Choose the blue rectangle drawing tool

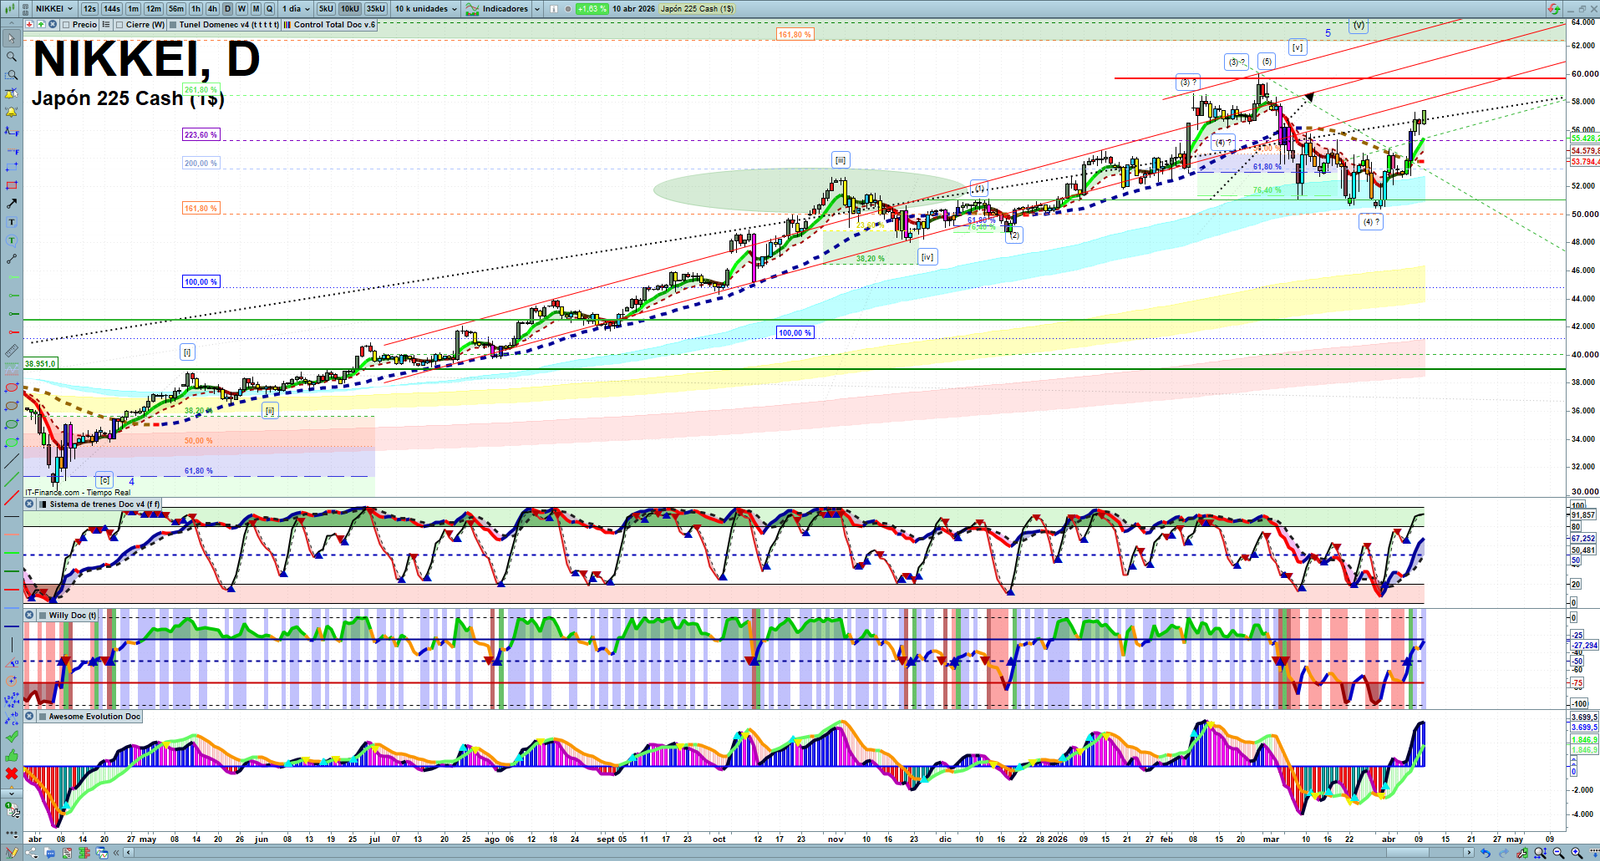[x=11, y=167]
